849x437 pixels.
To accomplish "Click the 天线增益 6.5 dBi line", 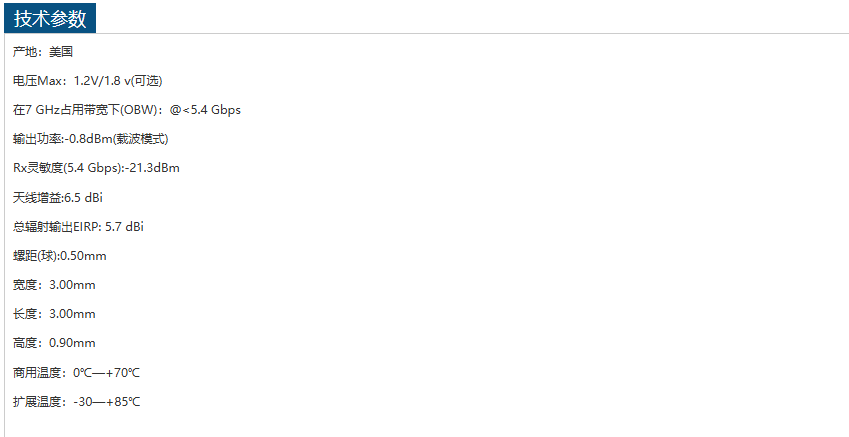I will (x=58, y=198).
